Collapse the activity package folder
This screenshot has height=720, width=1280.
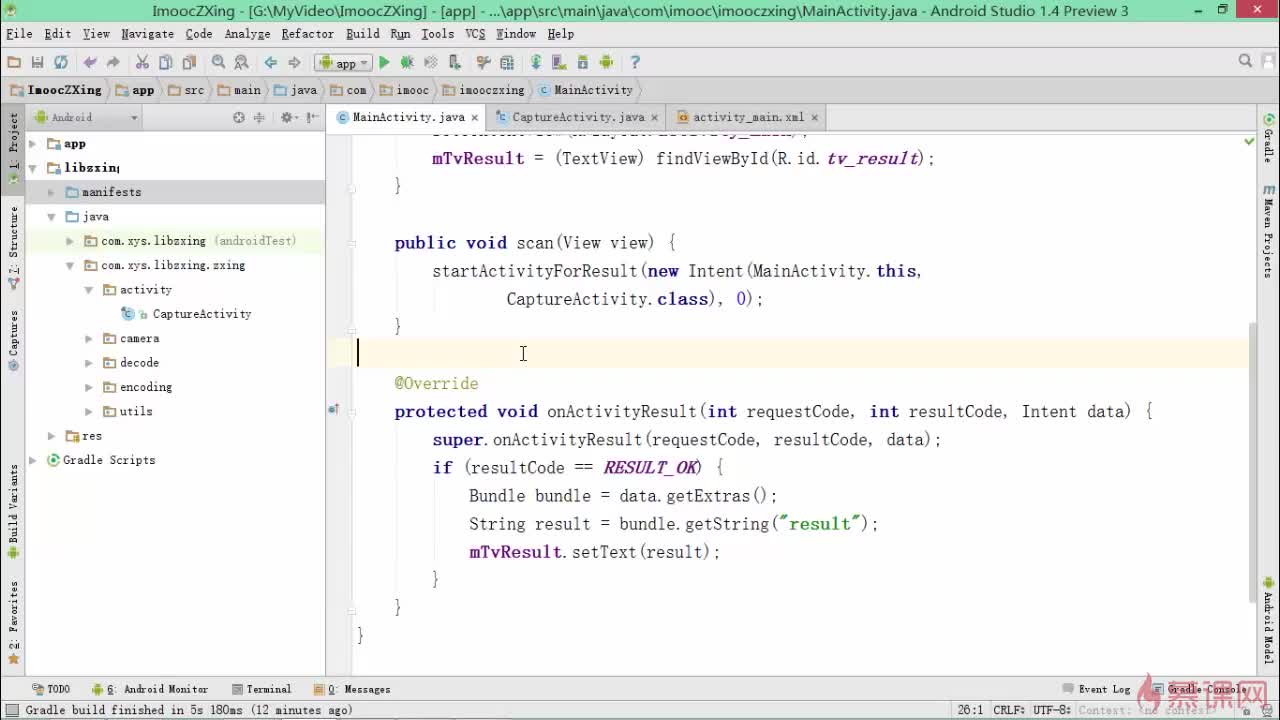[x=89, y=290]
